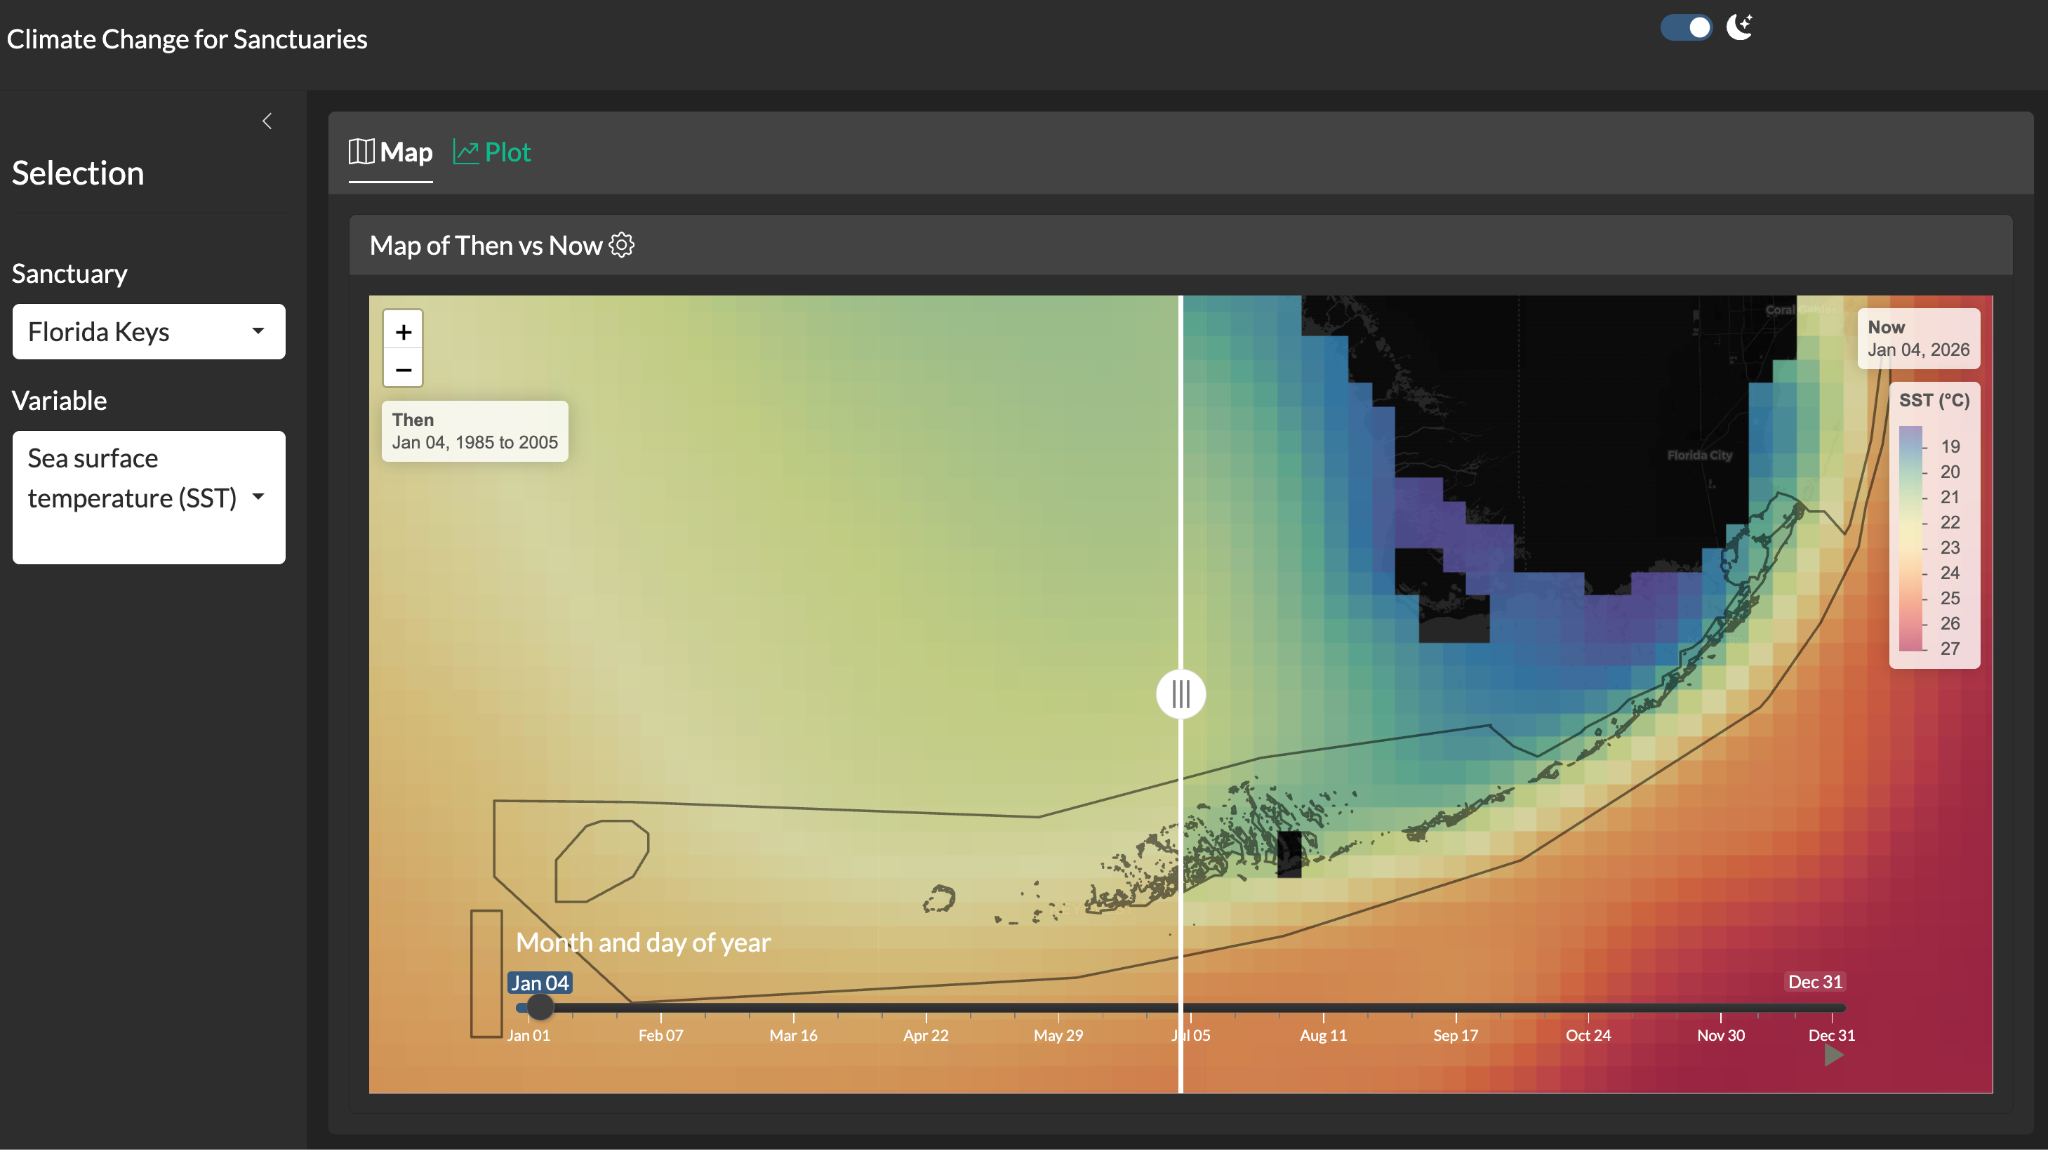Image resolution: width=2048 pixels, height=1150 pixels.
Task: Open the Florida Keys sanctuary dropdown
Action: [149, 332]
